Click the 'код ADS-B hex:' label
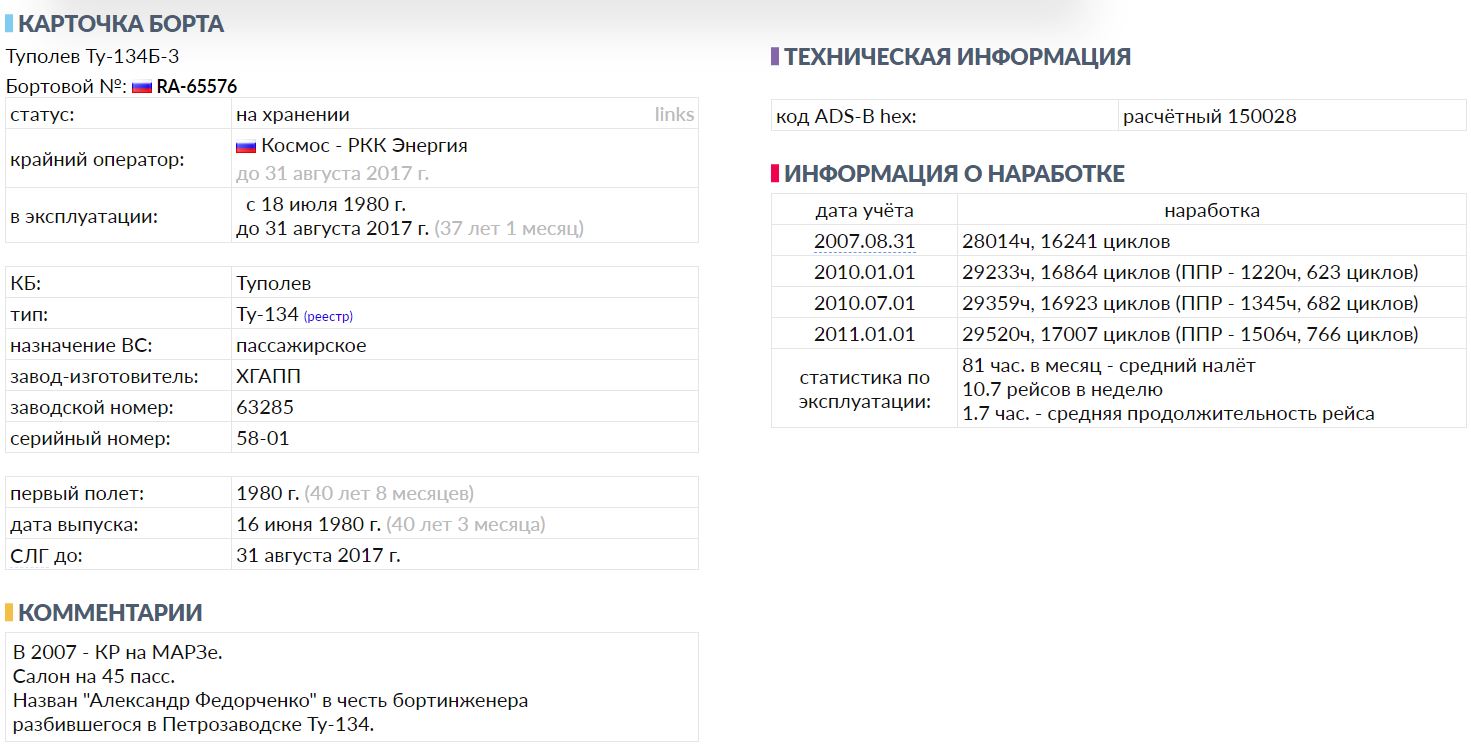1471x749 pixels. [846, 116]
